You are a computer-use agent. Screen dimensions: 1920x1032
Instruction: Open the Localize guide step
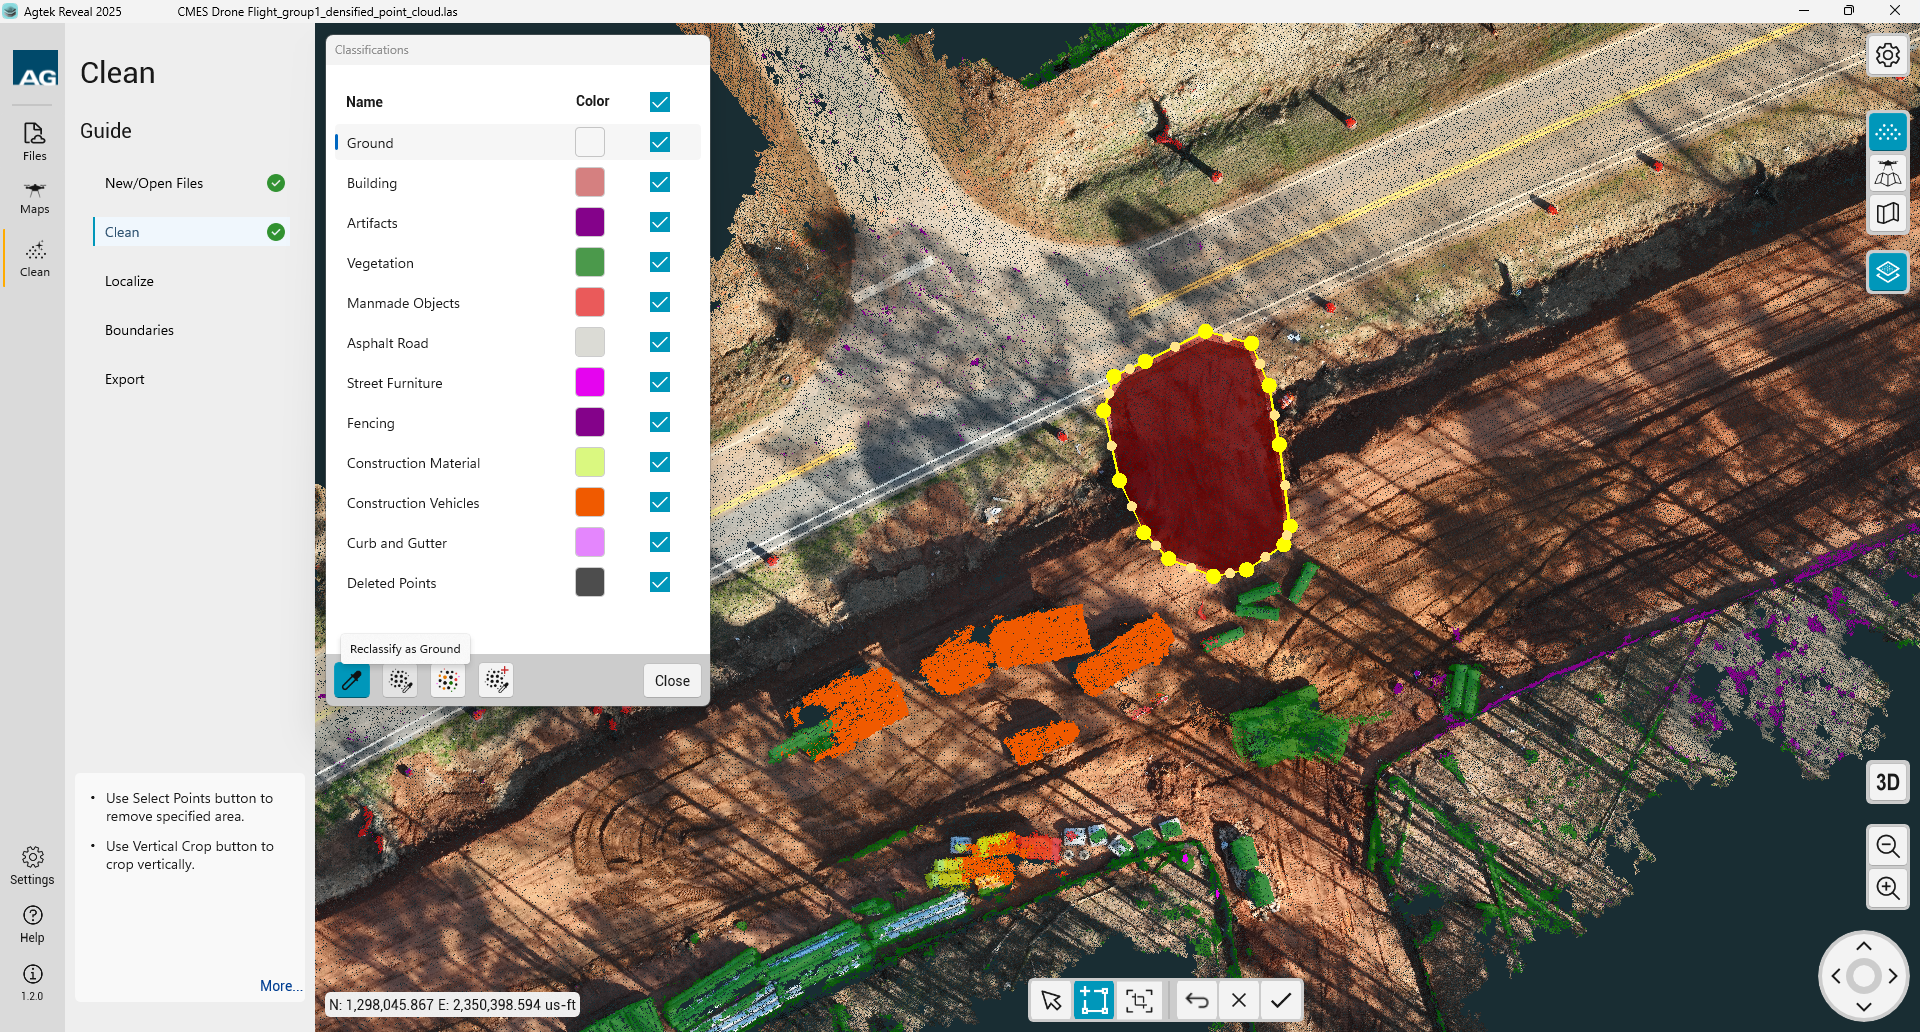click(x=129, y=281)
